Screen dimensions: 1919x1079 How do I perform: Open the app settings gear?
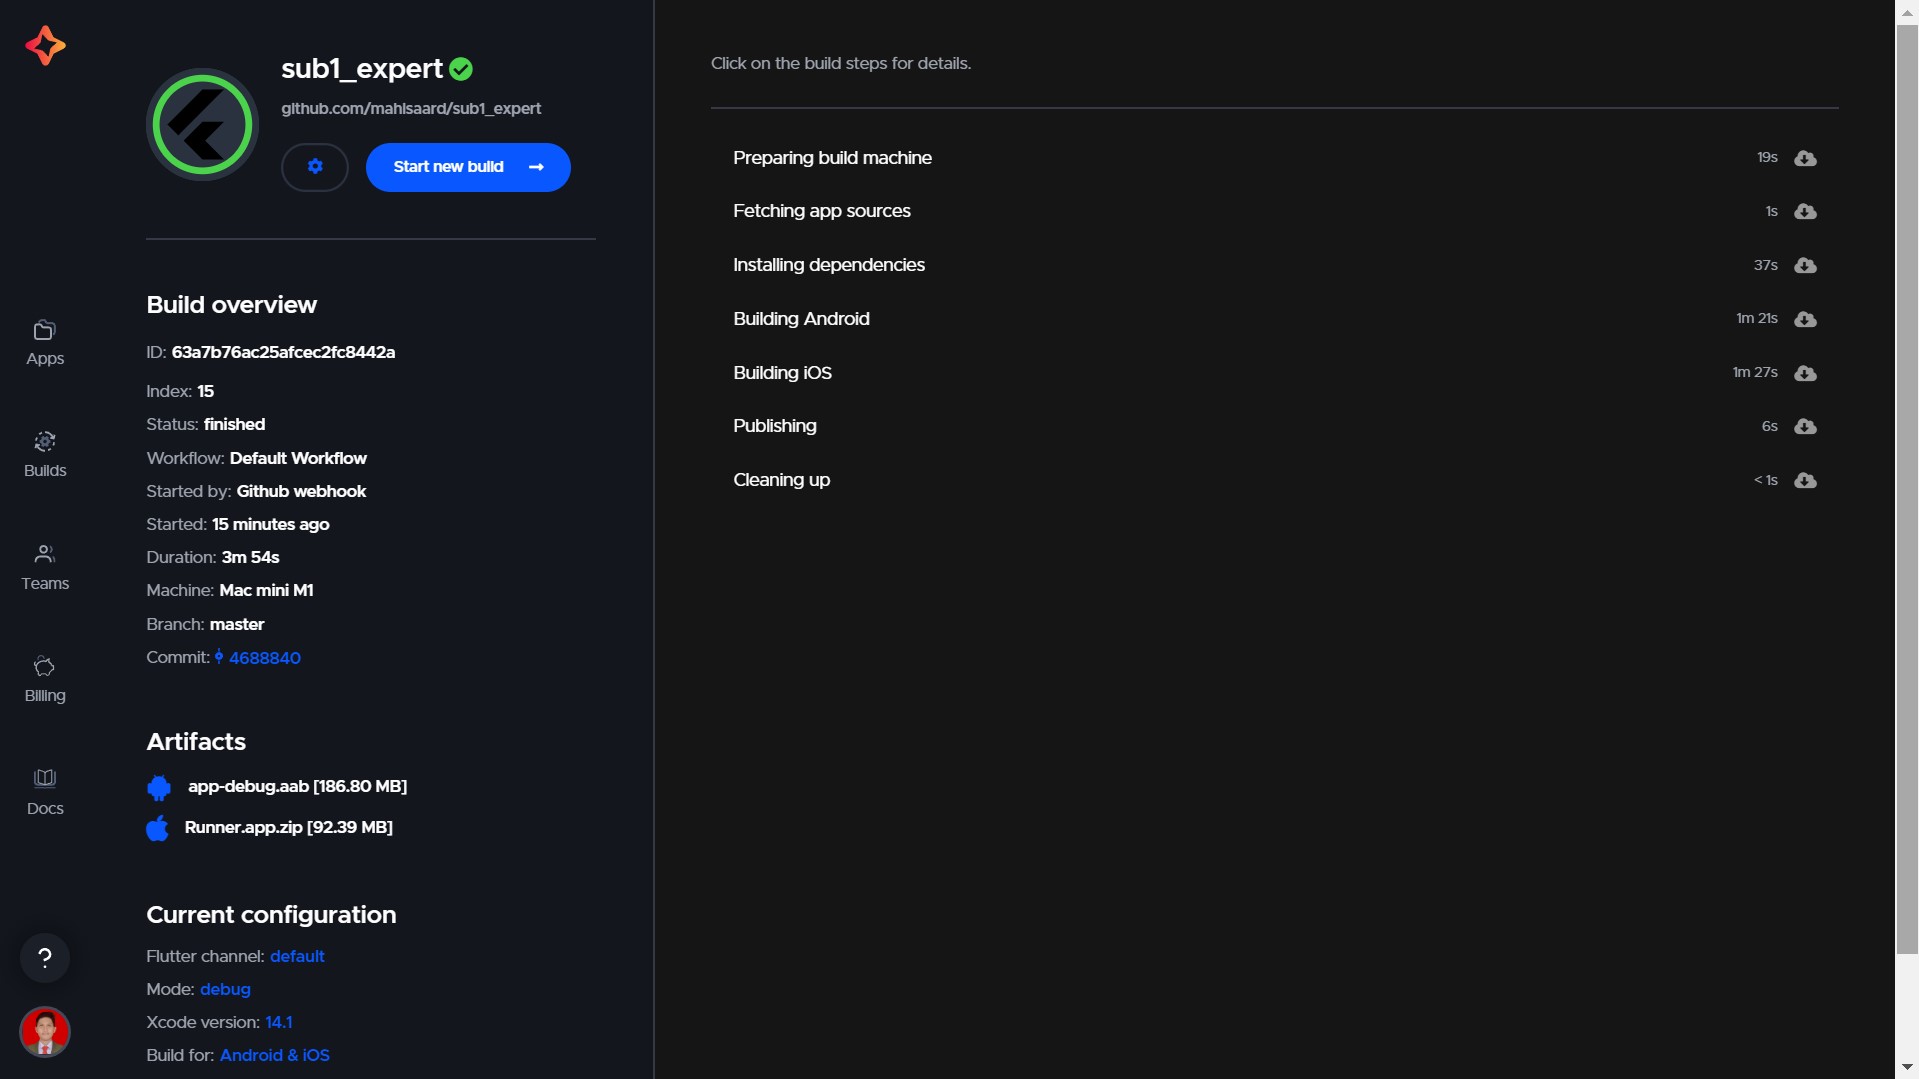[315, 166]
